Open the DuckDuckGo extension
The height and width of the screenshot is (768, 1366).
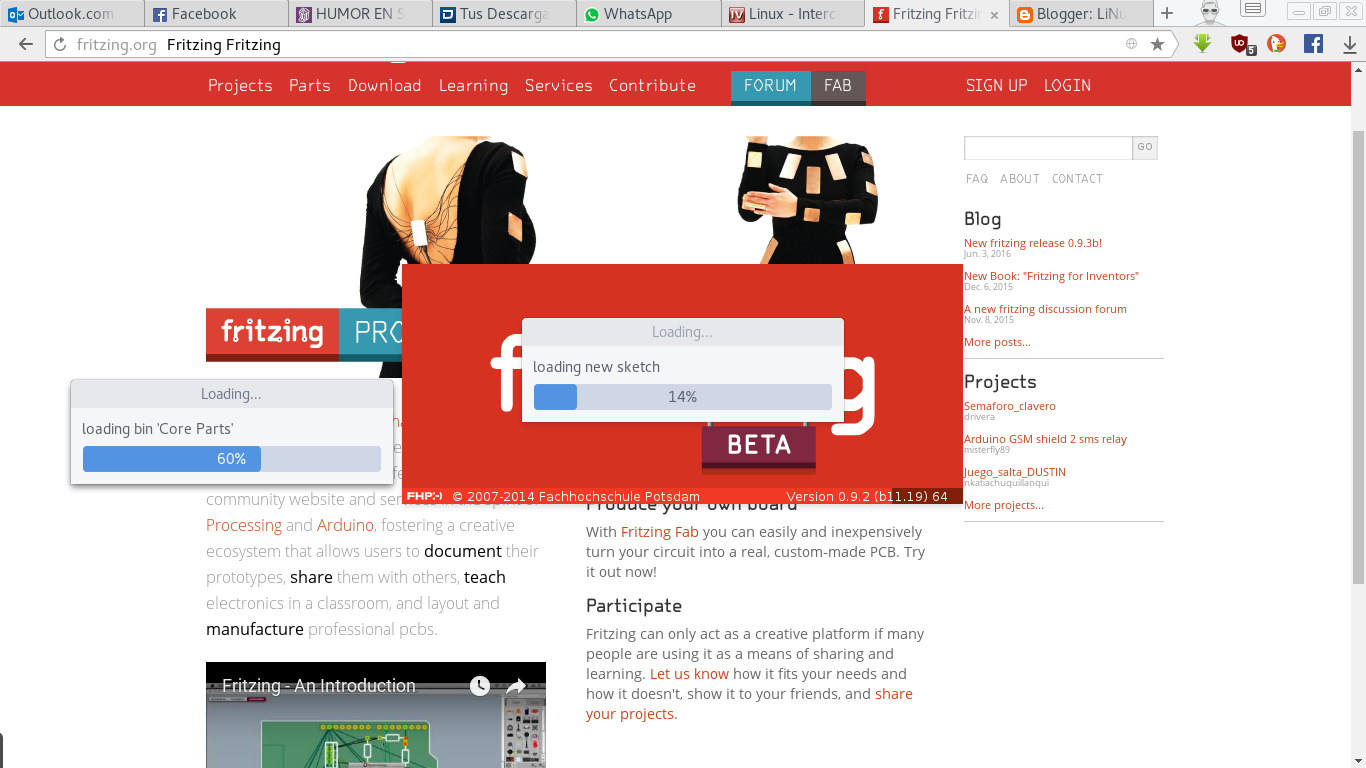point(1276,44)
